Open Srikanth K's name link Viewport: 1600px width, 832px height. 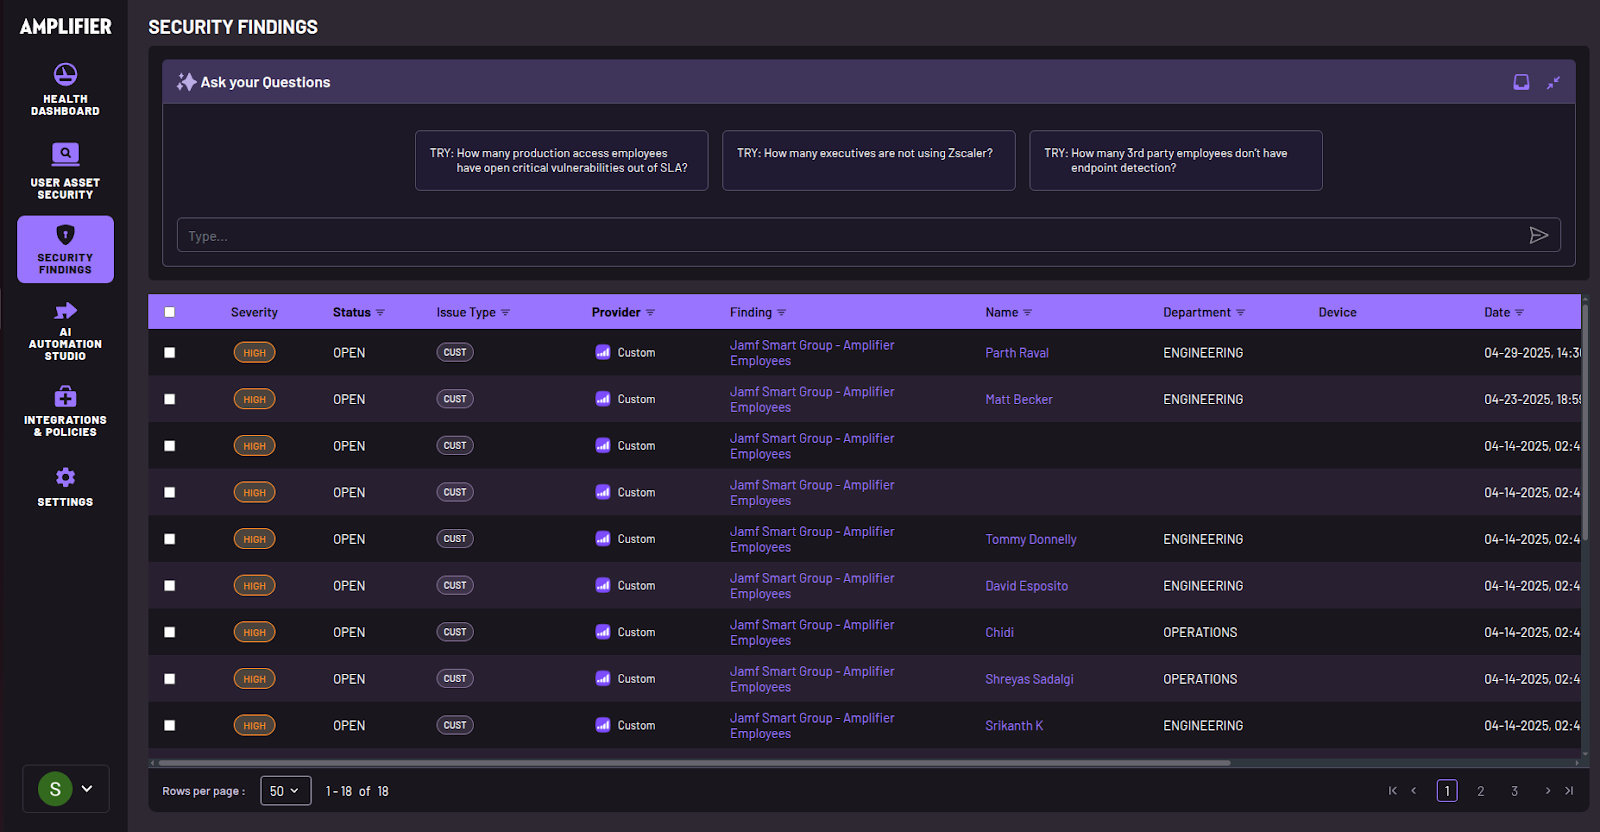pos(1014,726)
